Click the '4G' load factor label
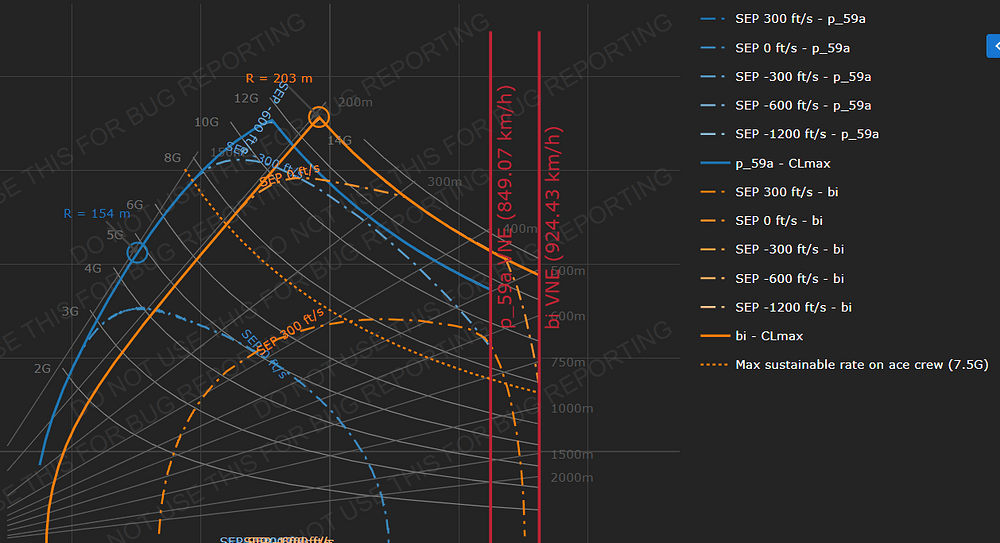This screenshot has width=1000, height=543. click(x=93, y=269)
